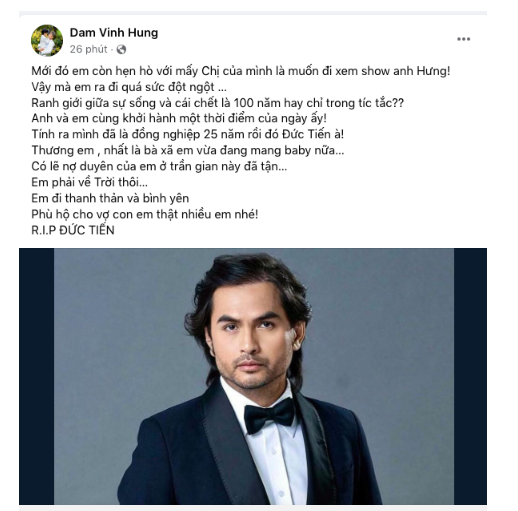Click the globe public privacy icon
The image size is (518, 511).
[x=121, y=50]
